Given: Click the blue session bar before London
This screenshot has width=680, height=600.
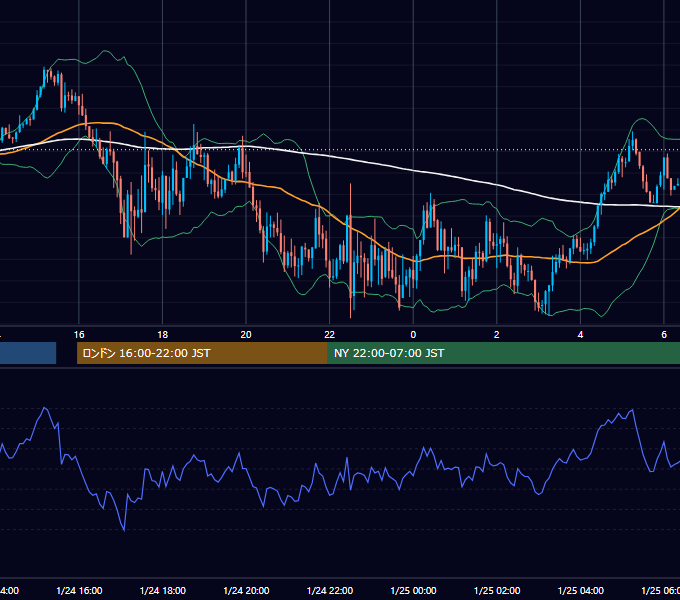Looking at the screenshot, I should pos(28,353).
